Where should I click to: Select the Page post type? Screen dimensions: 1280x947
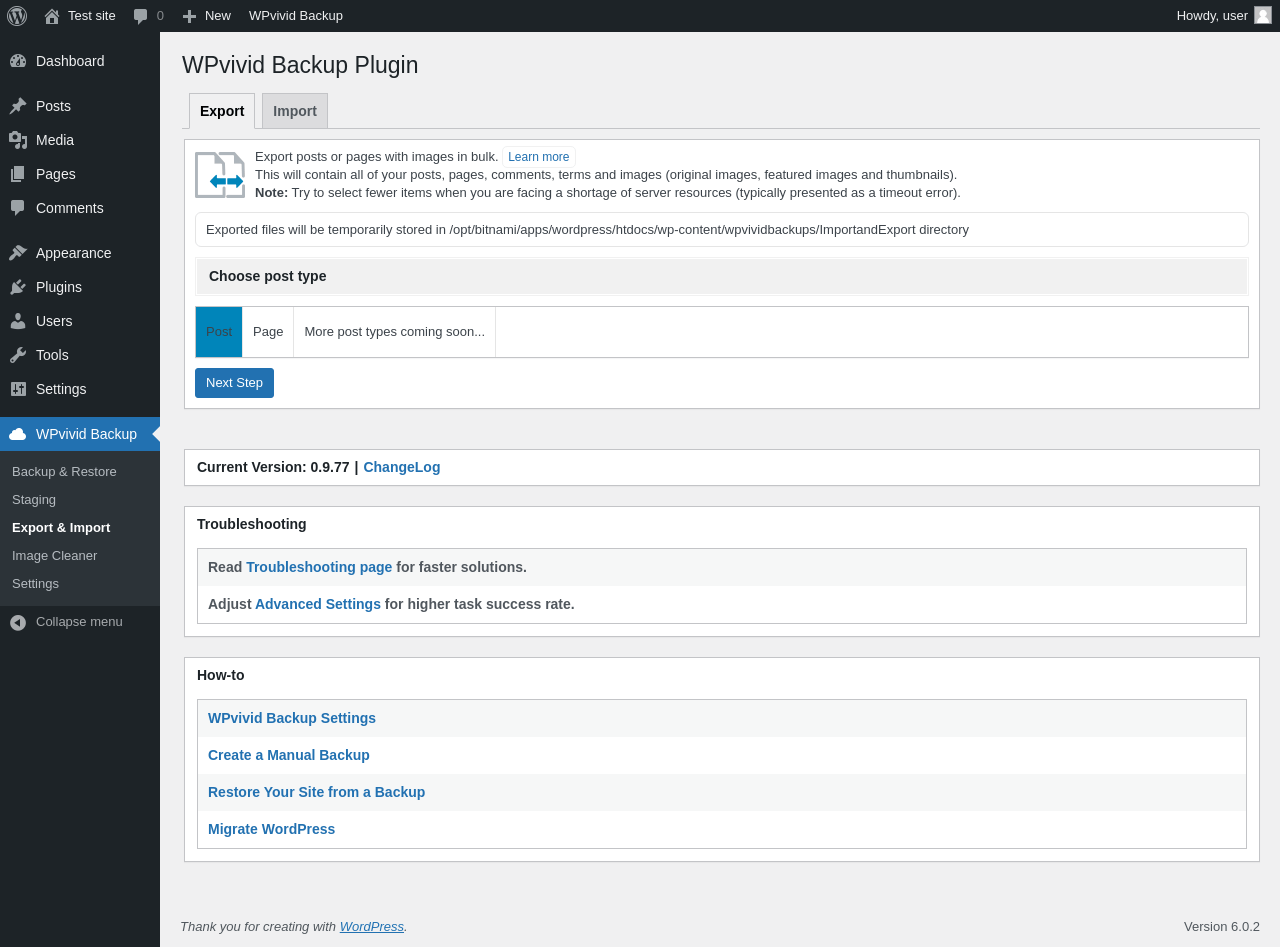pyautogui.click(x=268, y=332)
